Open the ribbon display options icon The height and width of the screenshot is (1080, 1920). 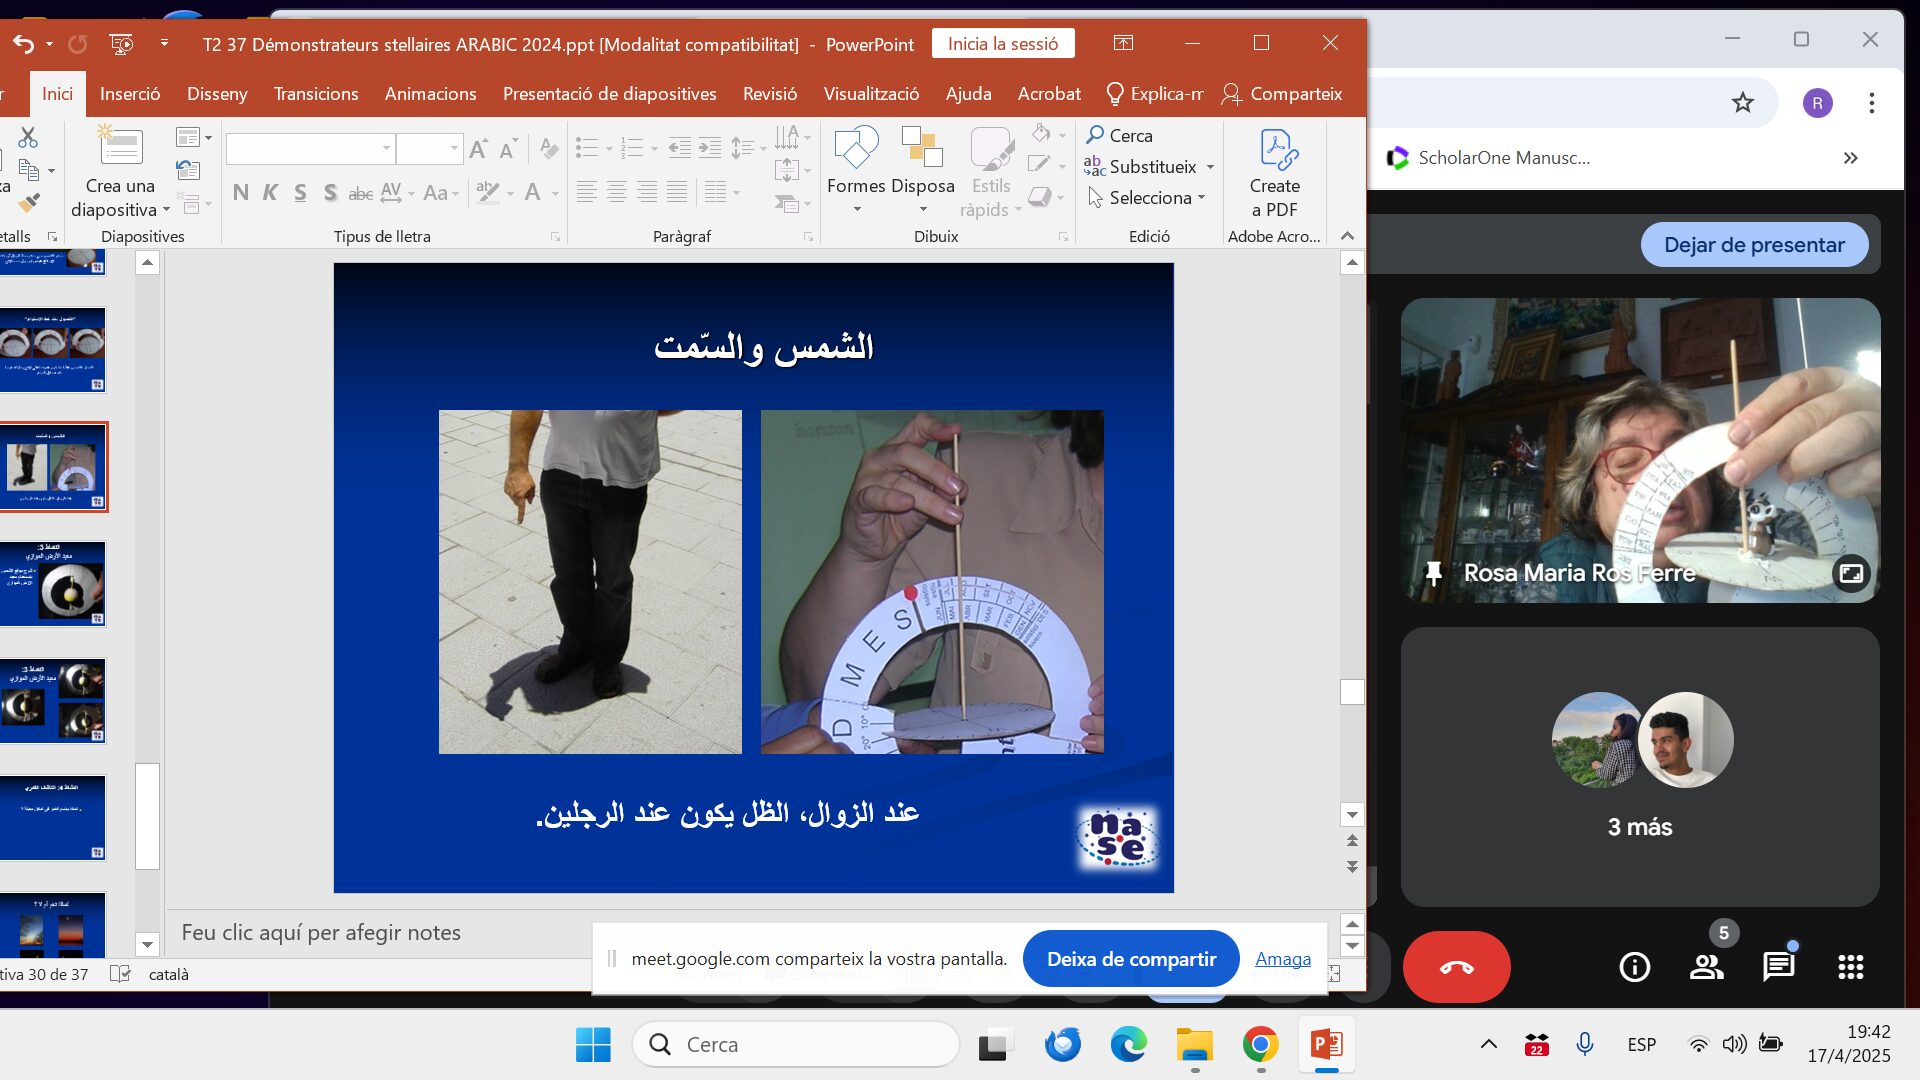pos(1123,43)
